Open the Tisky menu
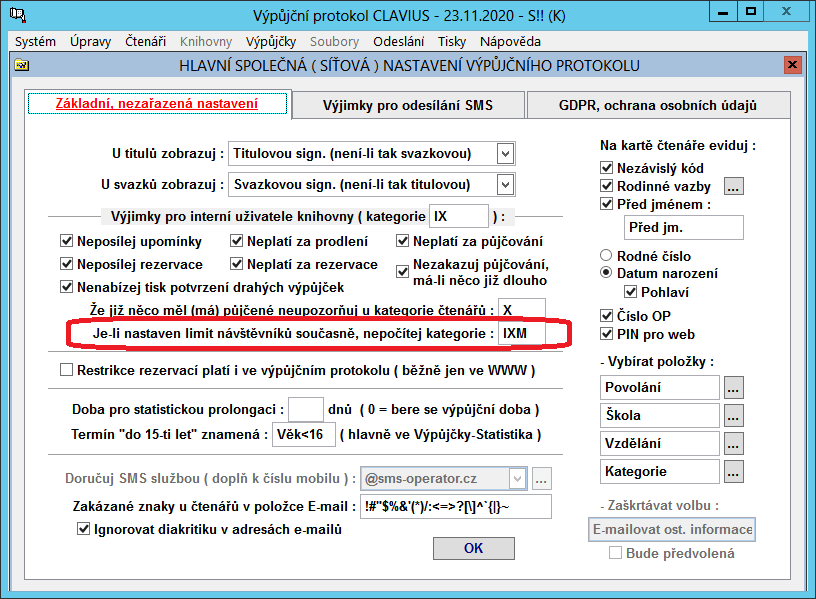Viewport: 816px width, 599px height. click(x=452, y=42)
